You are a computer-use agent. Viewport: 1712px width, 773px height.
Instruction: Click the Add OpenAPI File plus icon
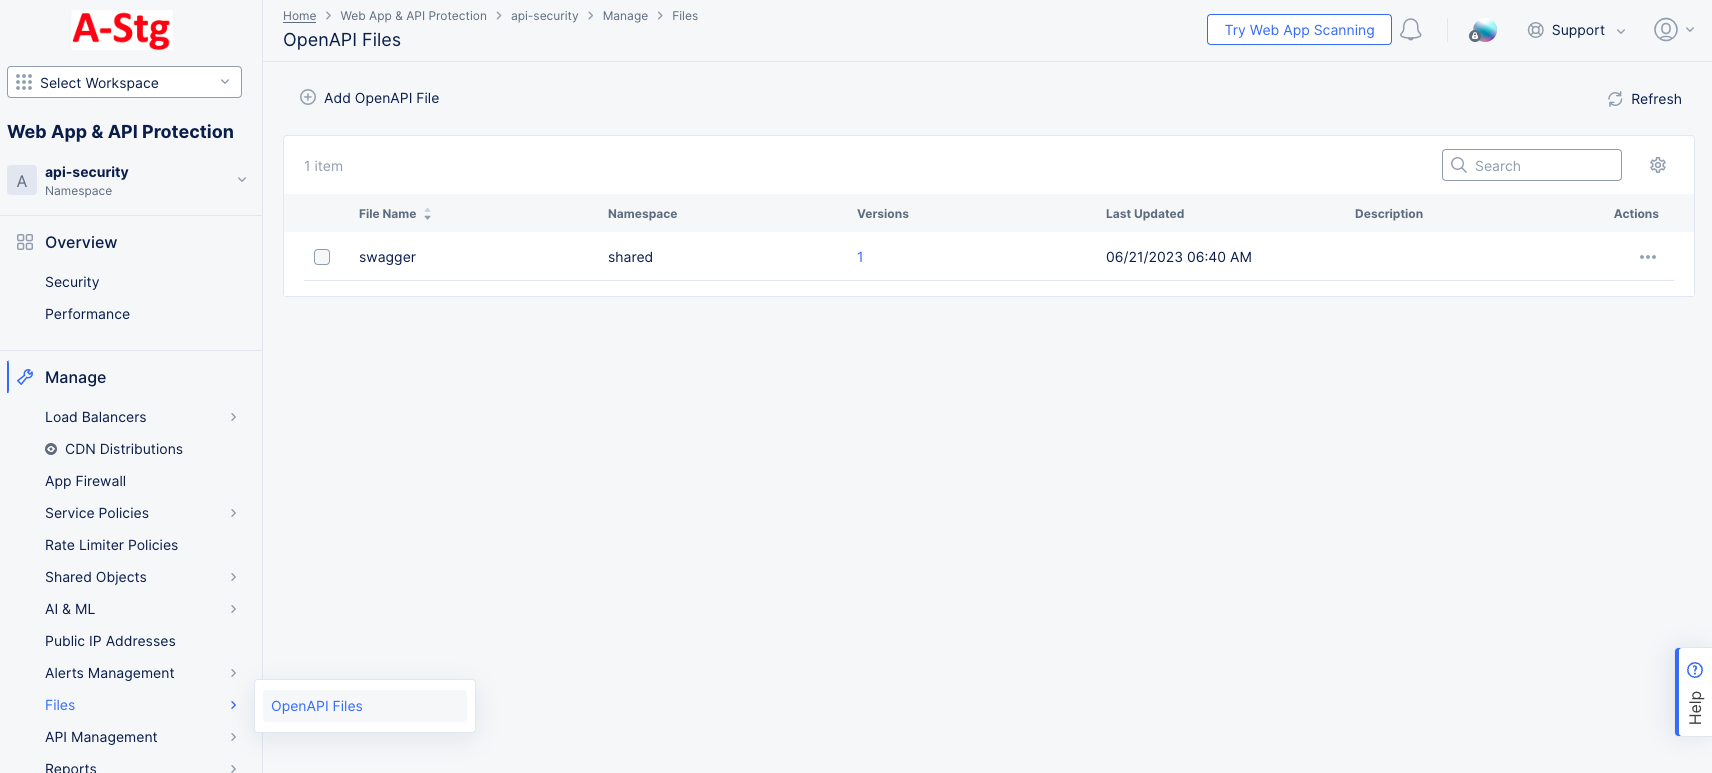click(308, 98)
